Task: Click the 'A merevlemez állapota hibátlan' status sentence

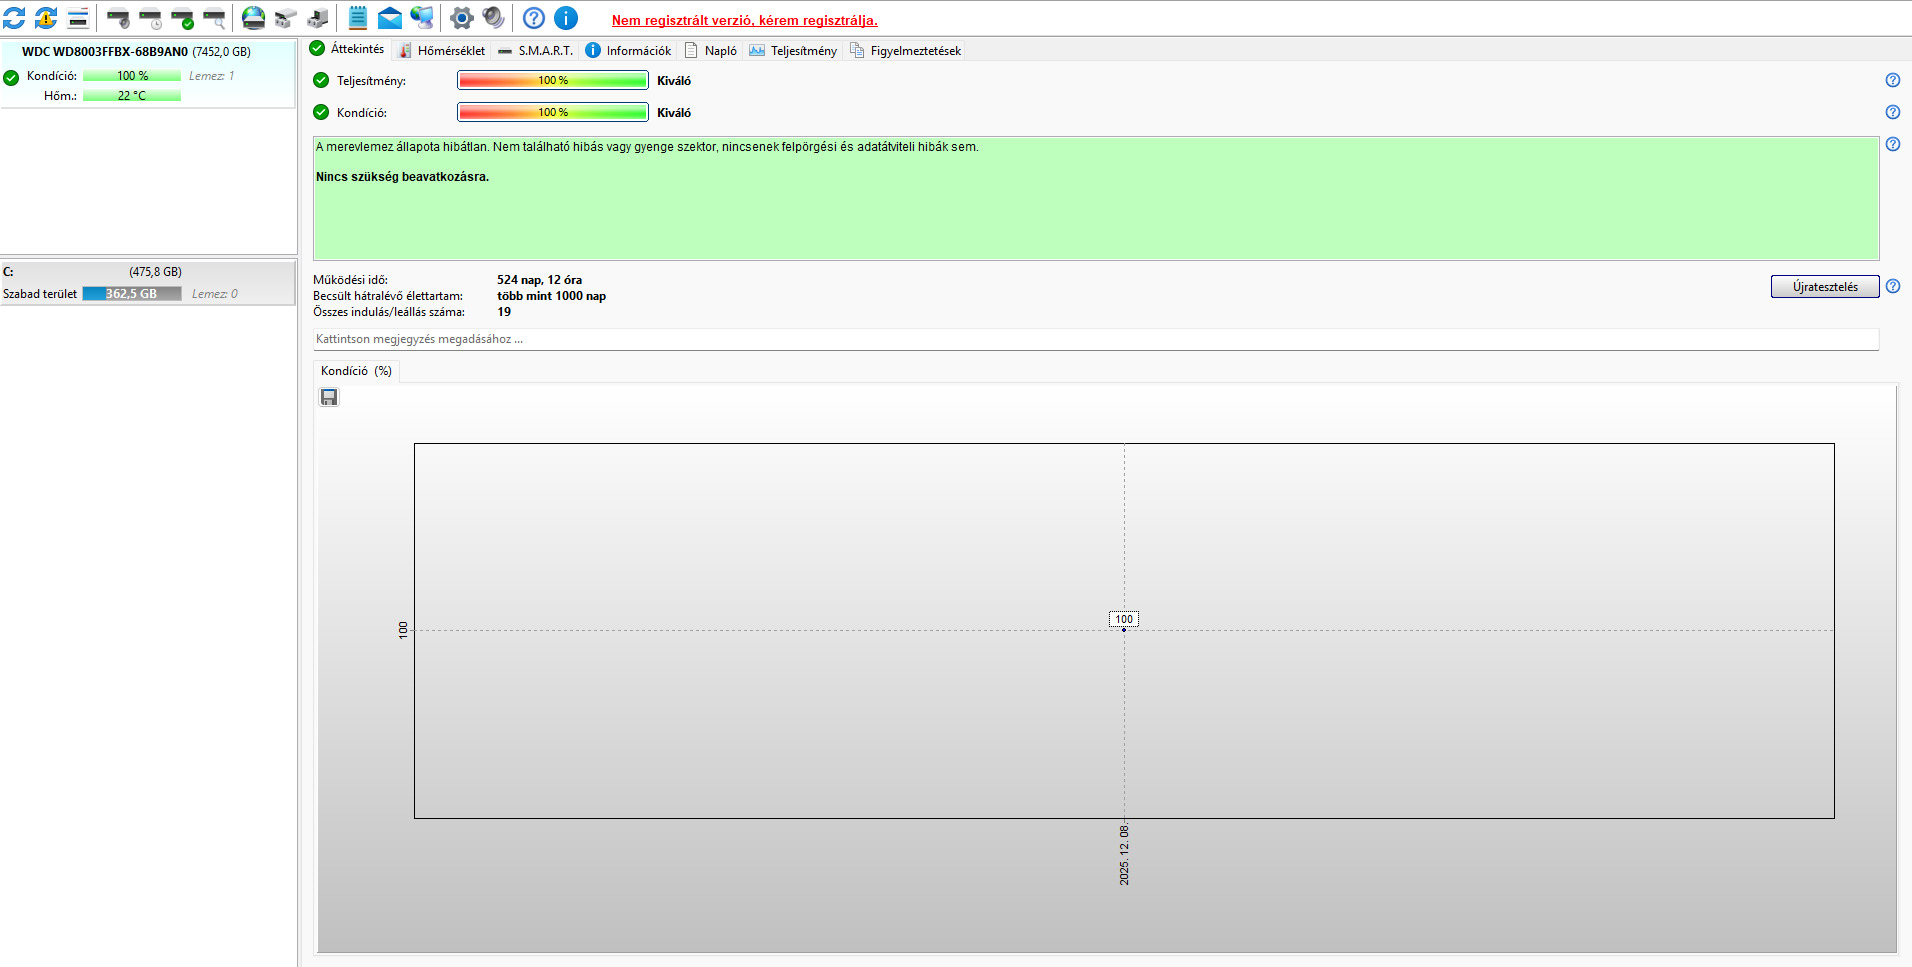Action: click(648, 147)
